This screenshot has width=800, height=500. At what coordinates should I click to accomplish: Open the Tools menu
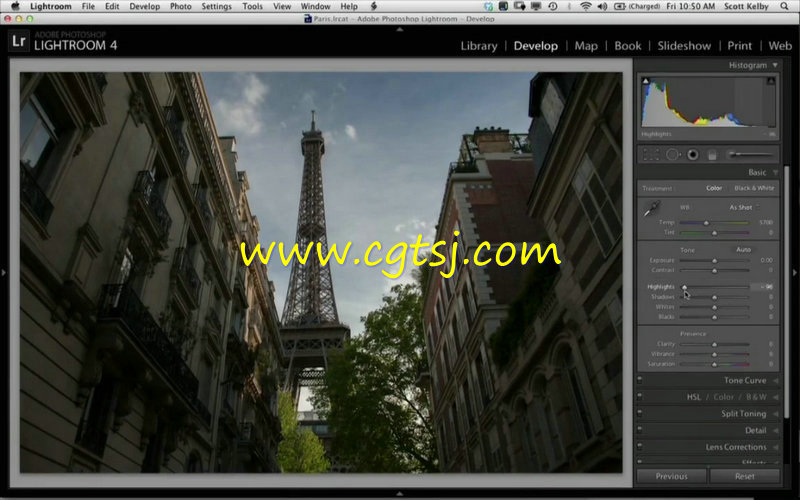pos(252,6)
